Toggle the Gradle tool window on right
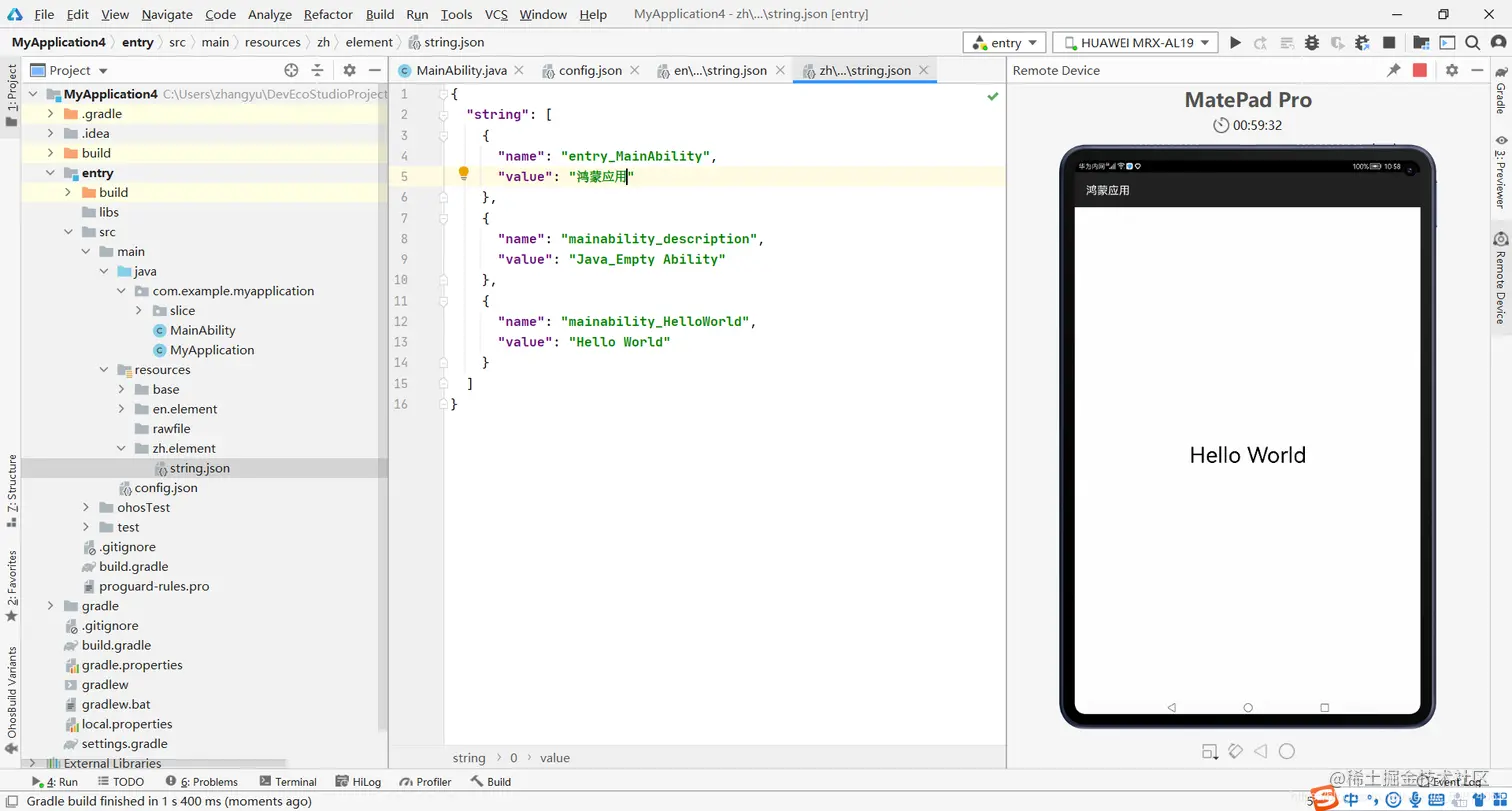The height and width of the screenshot is (811, 1512). 1501,92
